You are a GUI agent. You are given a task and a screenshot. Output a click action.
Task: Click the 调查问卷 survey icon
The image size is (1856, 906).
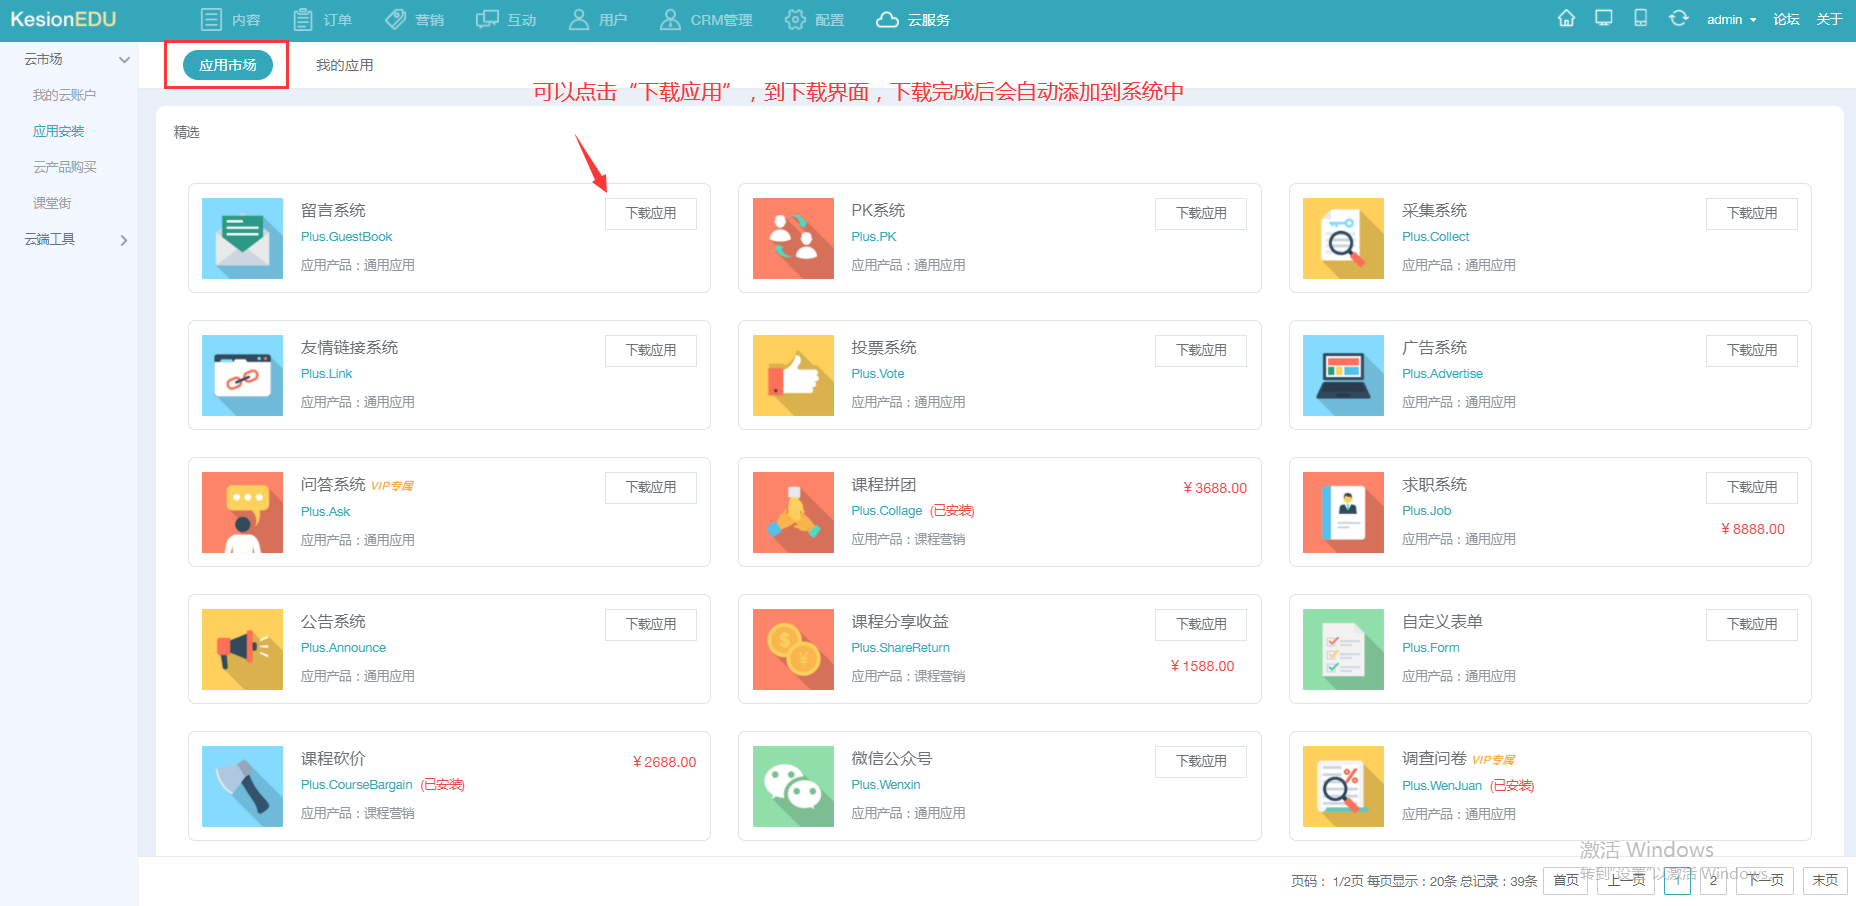(1343, 786)
